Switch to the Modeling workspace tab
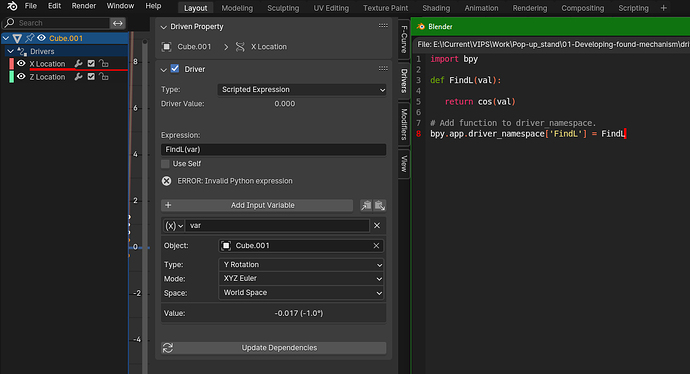 coord(237,8)
